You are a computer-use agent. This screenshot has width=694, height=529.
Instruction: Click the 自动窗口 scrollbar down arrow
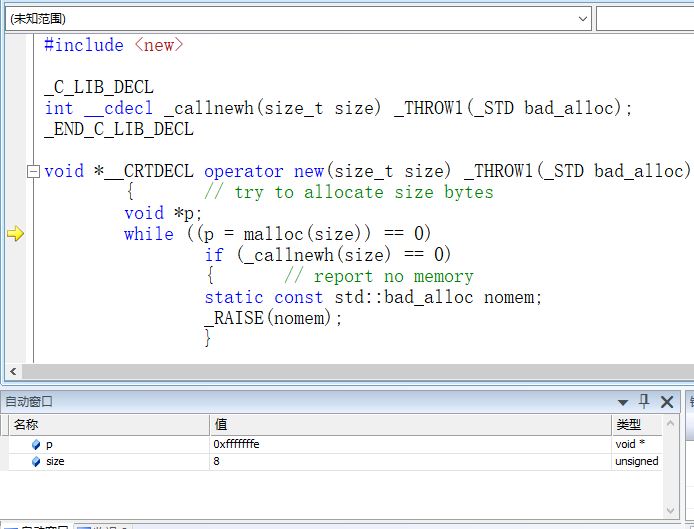[670, 511]
